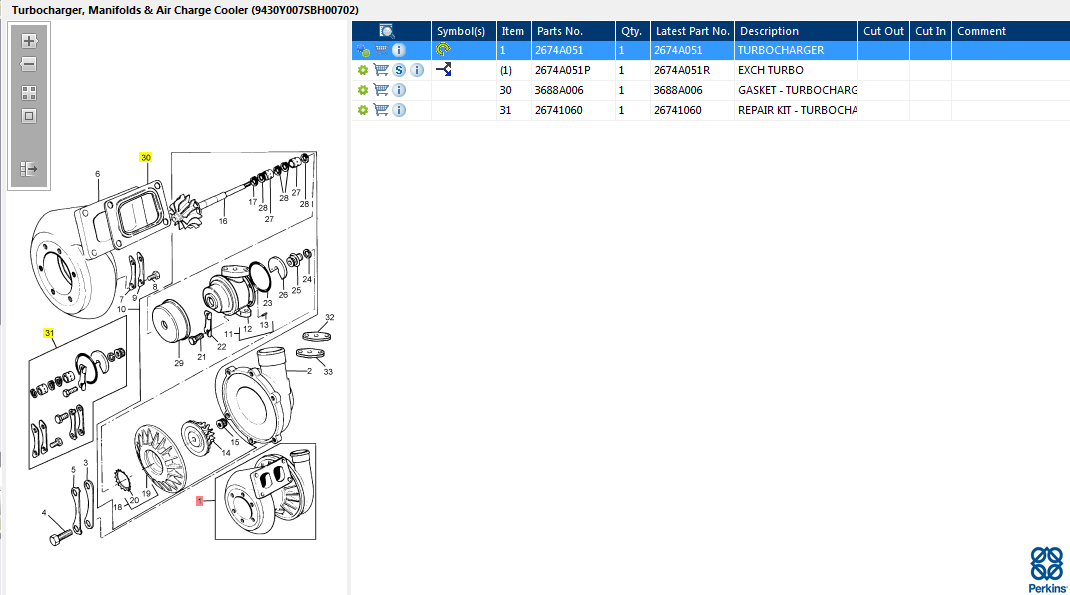Click the Qty. column header

pyautogui.click(x=632, y=31)
